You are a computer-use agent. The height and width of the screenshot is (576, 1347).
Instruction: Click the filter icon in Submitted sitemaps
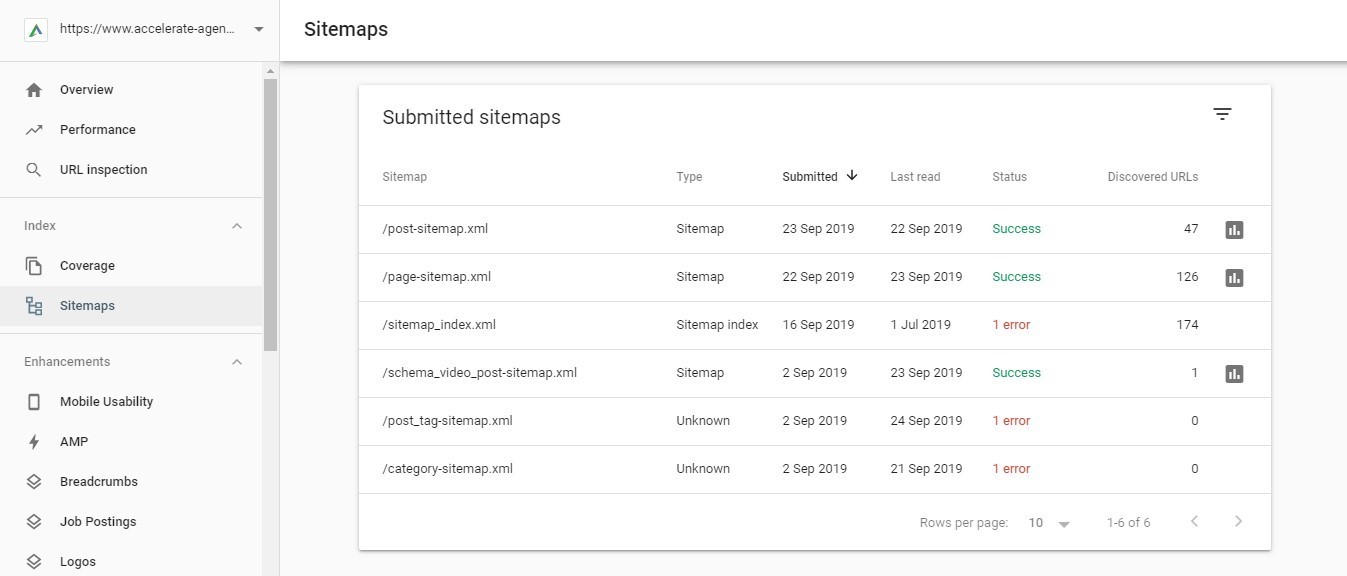point(1222,114)
